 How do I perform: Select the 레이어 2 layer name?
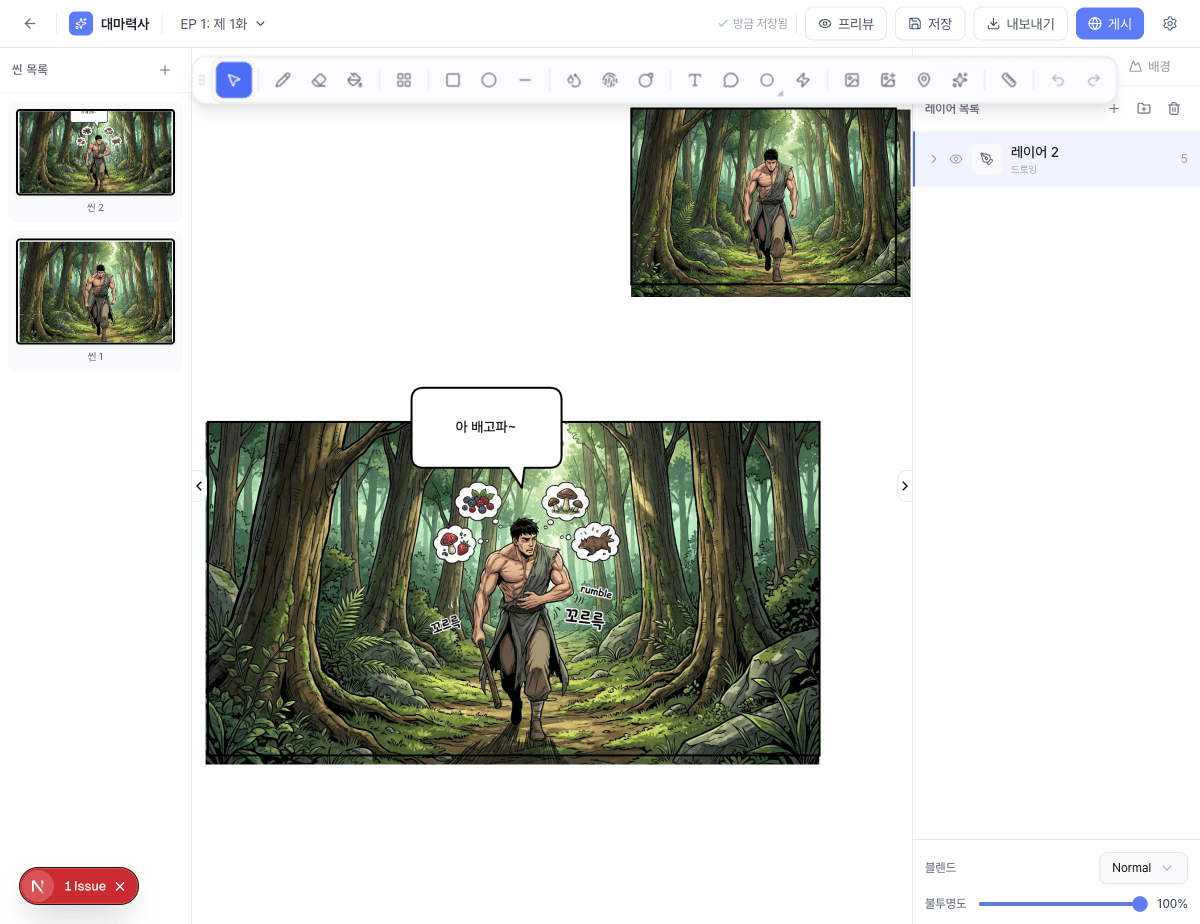(x=1035, y=152)
